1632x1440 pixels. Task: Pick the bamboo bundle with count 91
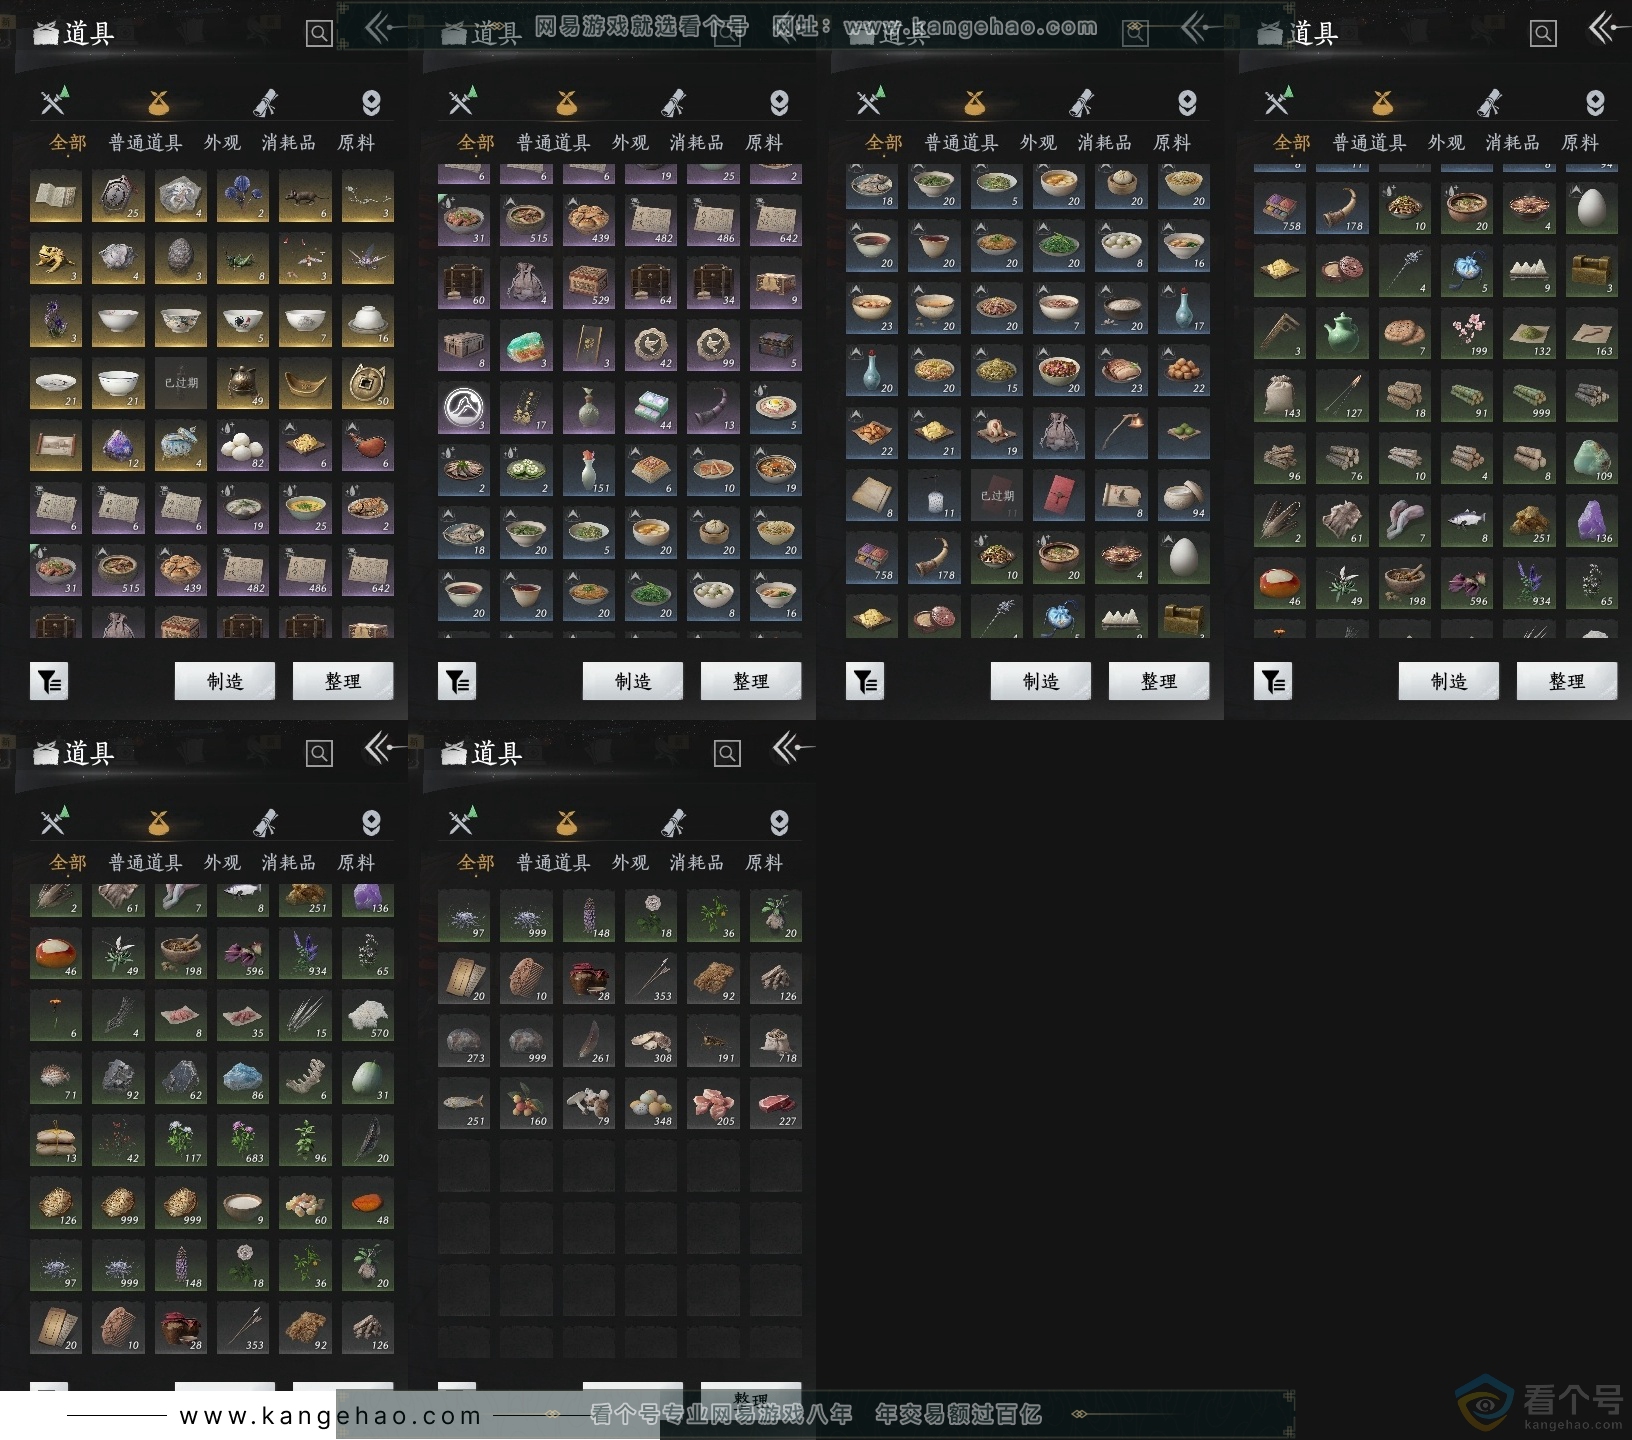pos(1467,396)
